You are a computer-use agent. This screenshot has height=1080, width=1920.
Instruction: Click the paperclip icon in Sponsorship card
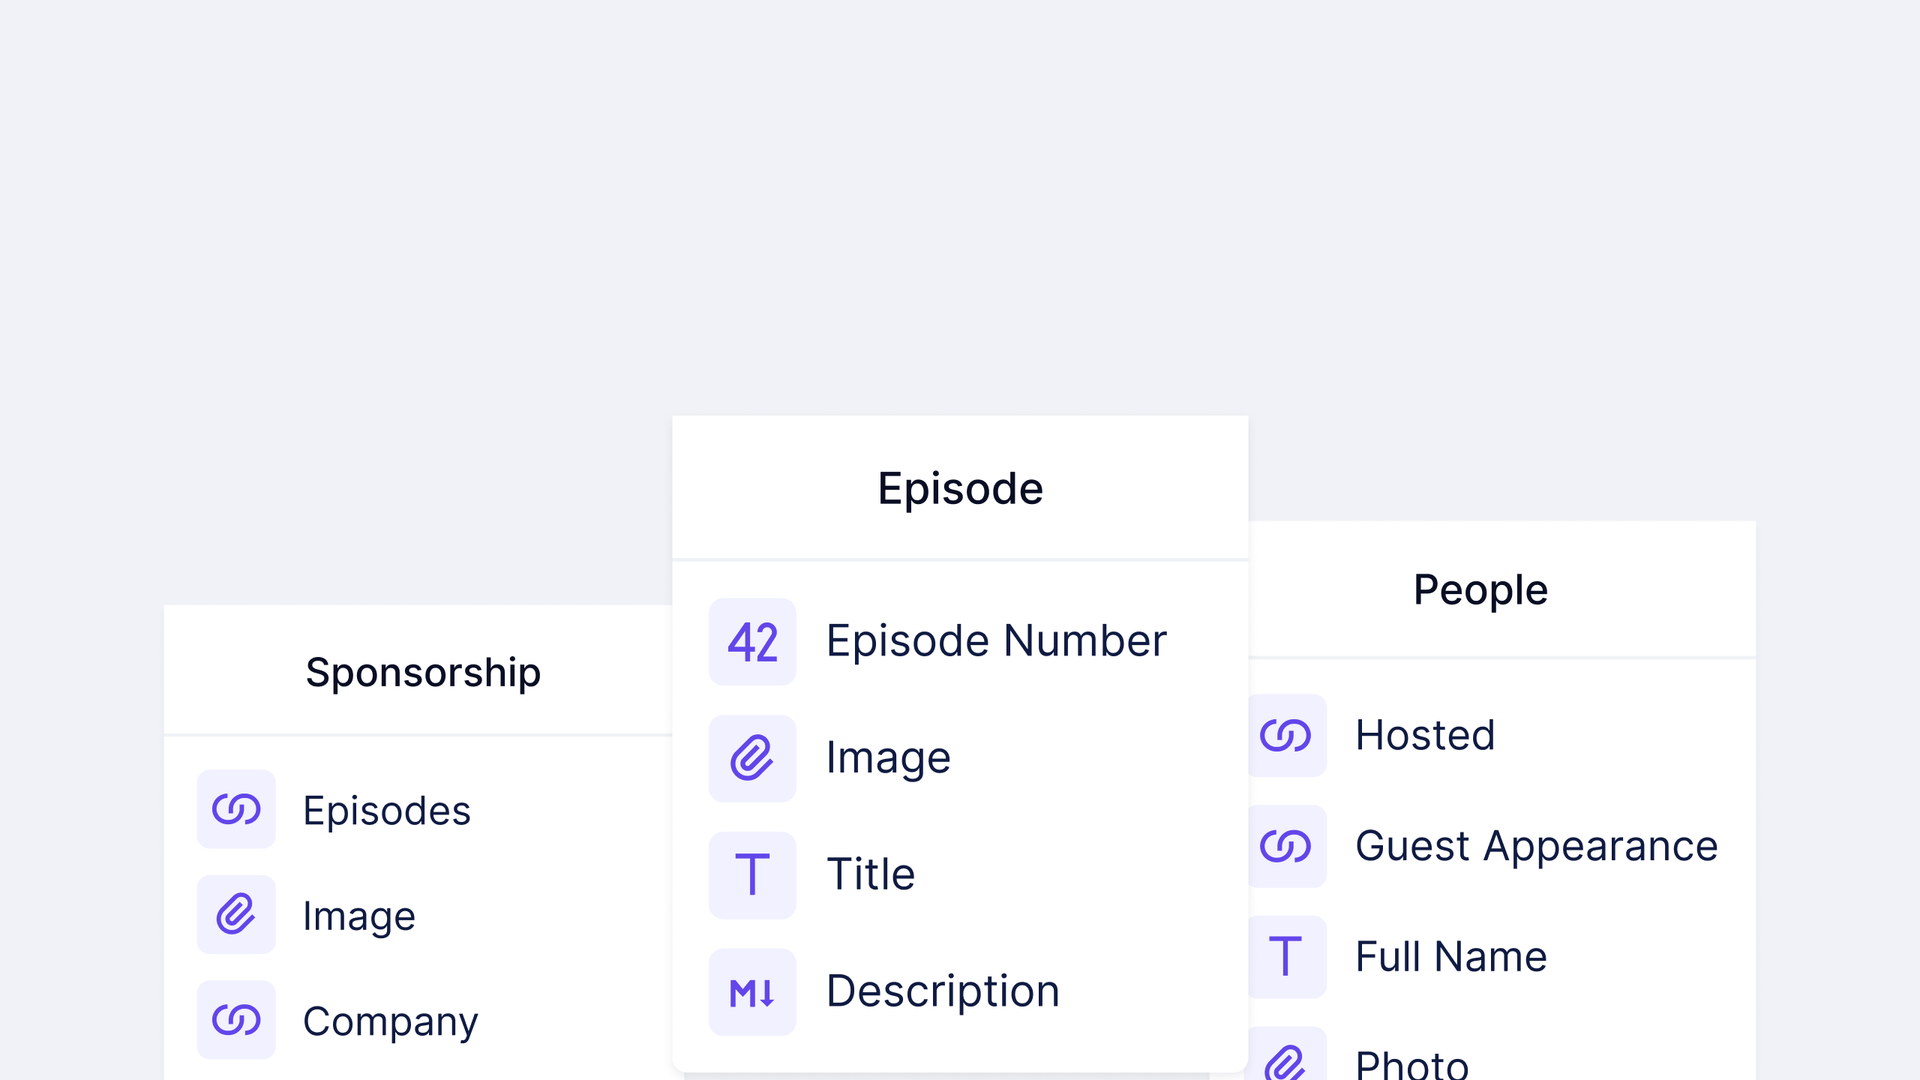tap(236, 914)
